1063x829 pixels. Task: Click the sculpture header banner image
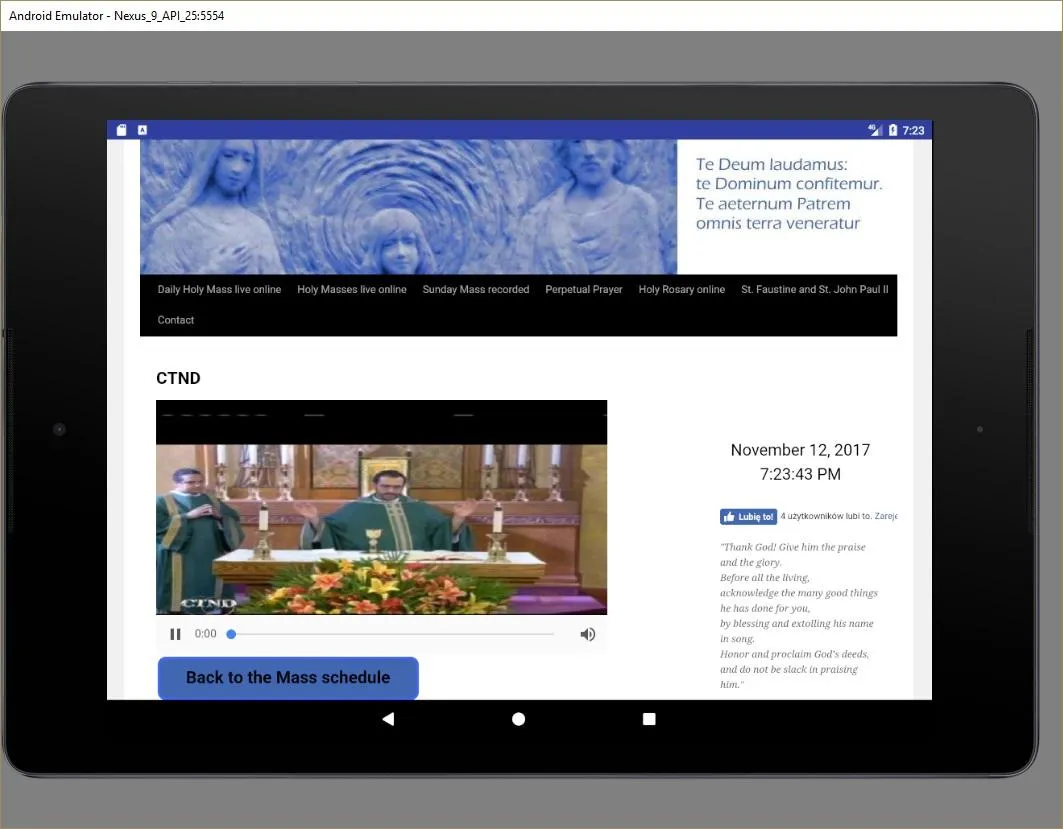(408, 207)
